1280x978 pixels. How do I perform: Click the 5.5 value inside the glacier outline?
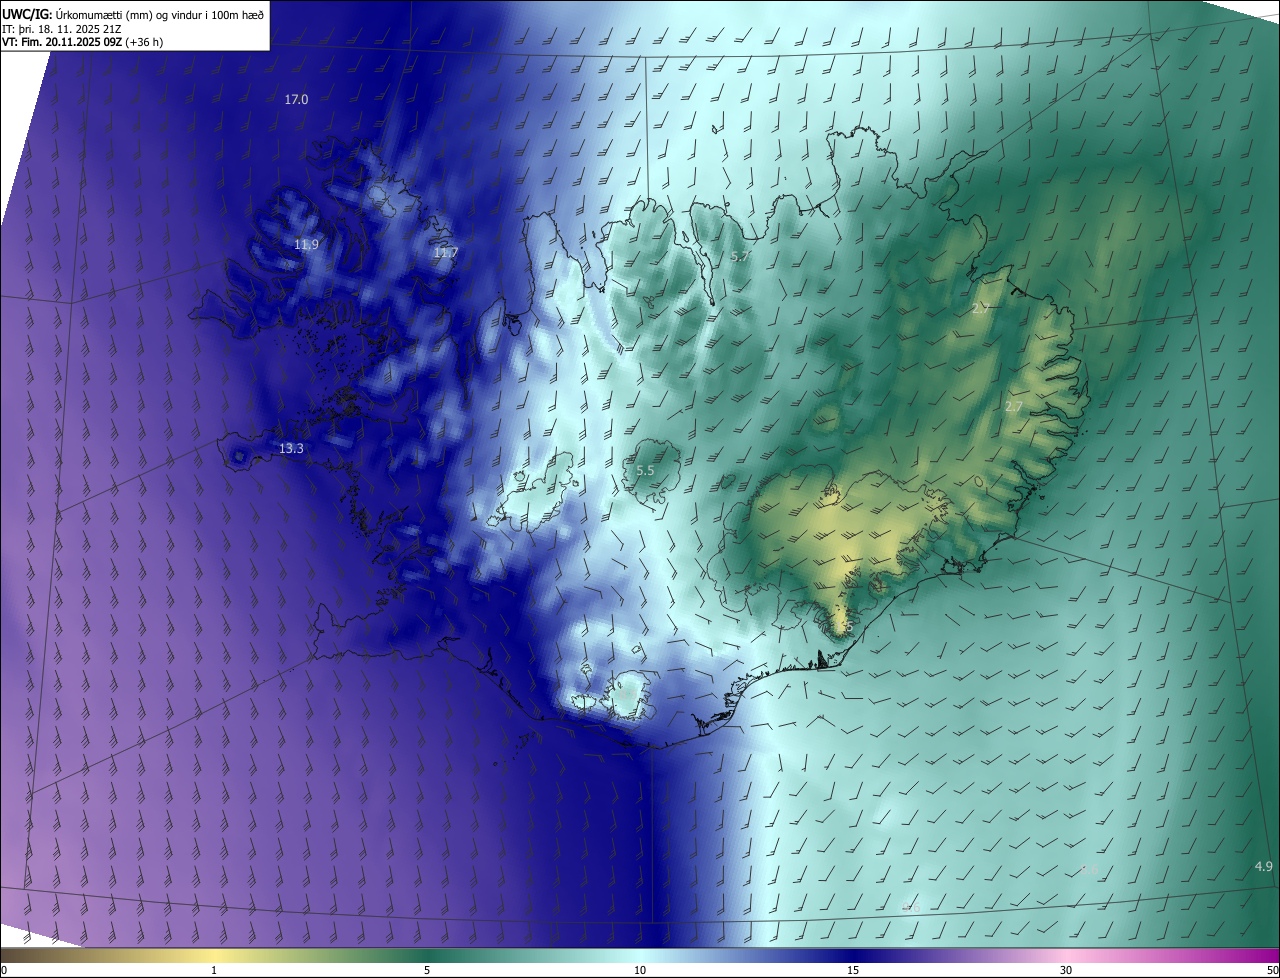click(x=645, y=471)
